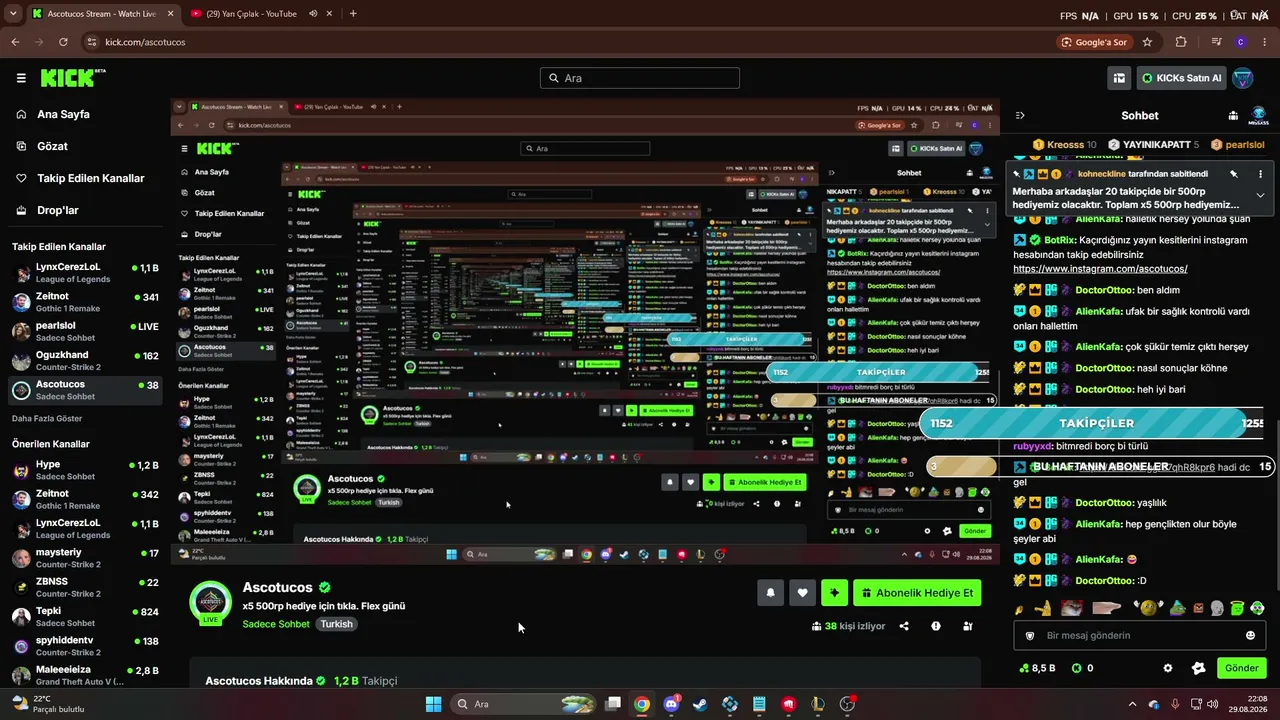Viewport: 1280px width, 720px height.
Task: Click the Turkish language tag
Action: pos(337,624)
